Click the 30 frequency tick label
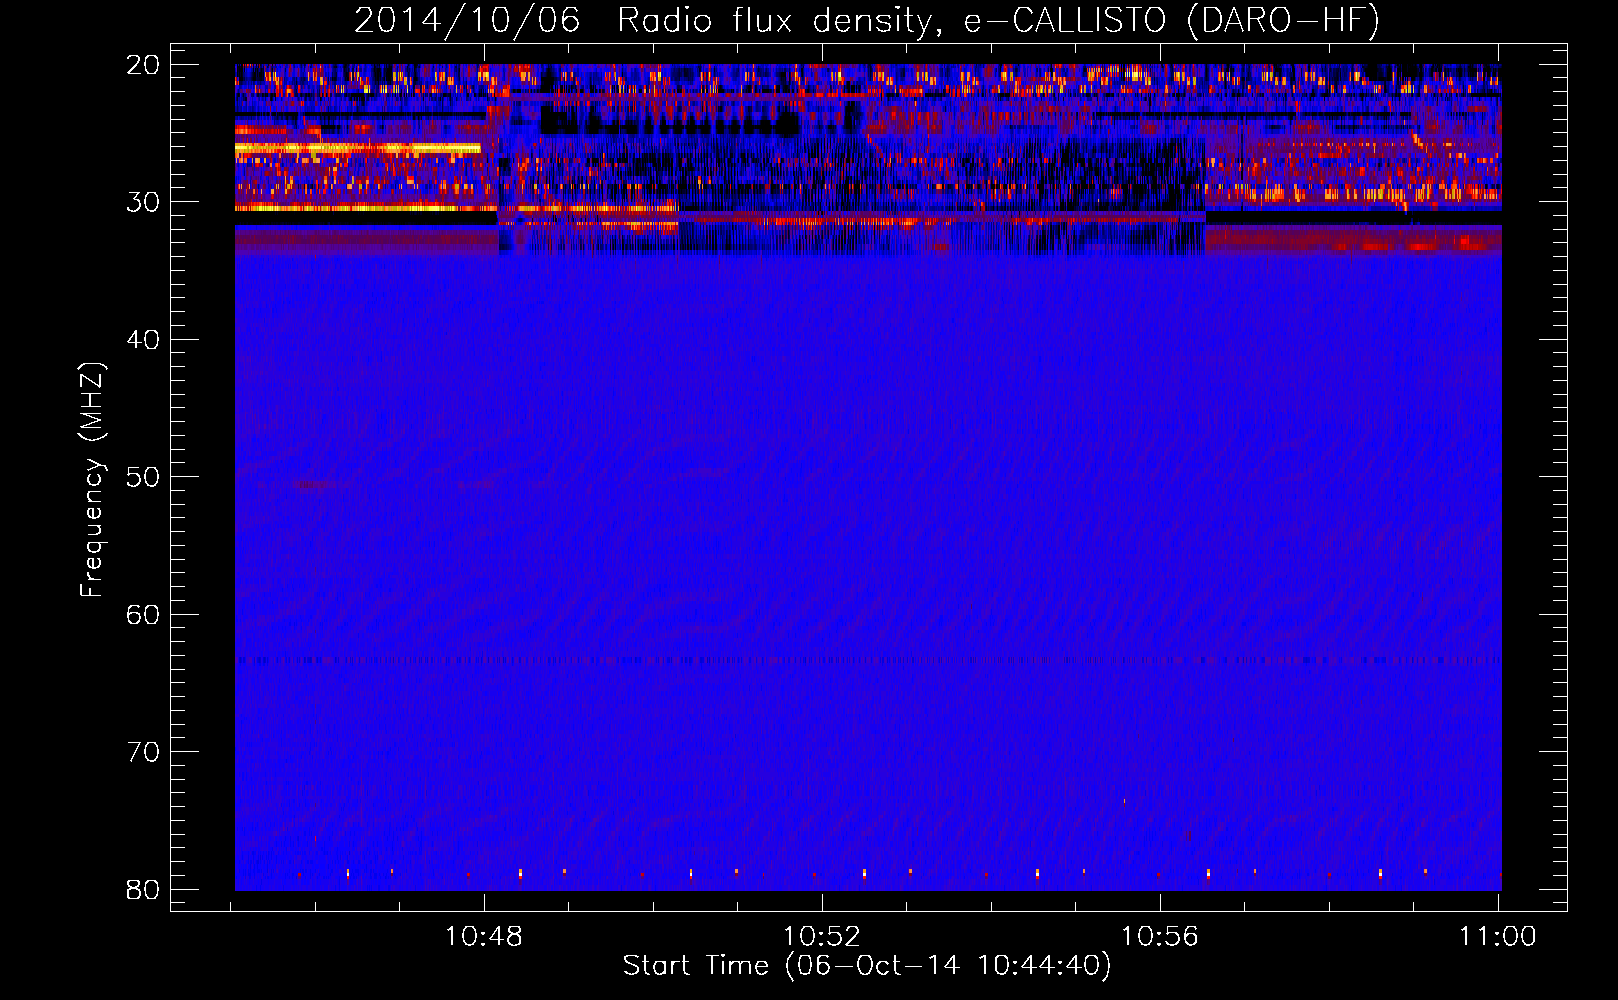The width and height of the screenshot is (1618, 1000). pos(143,202)
